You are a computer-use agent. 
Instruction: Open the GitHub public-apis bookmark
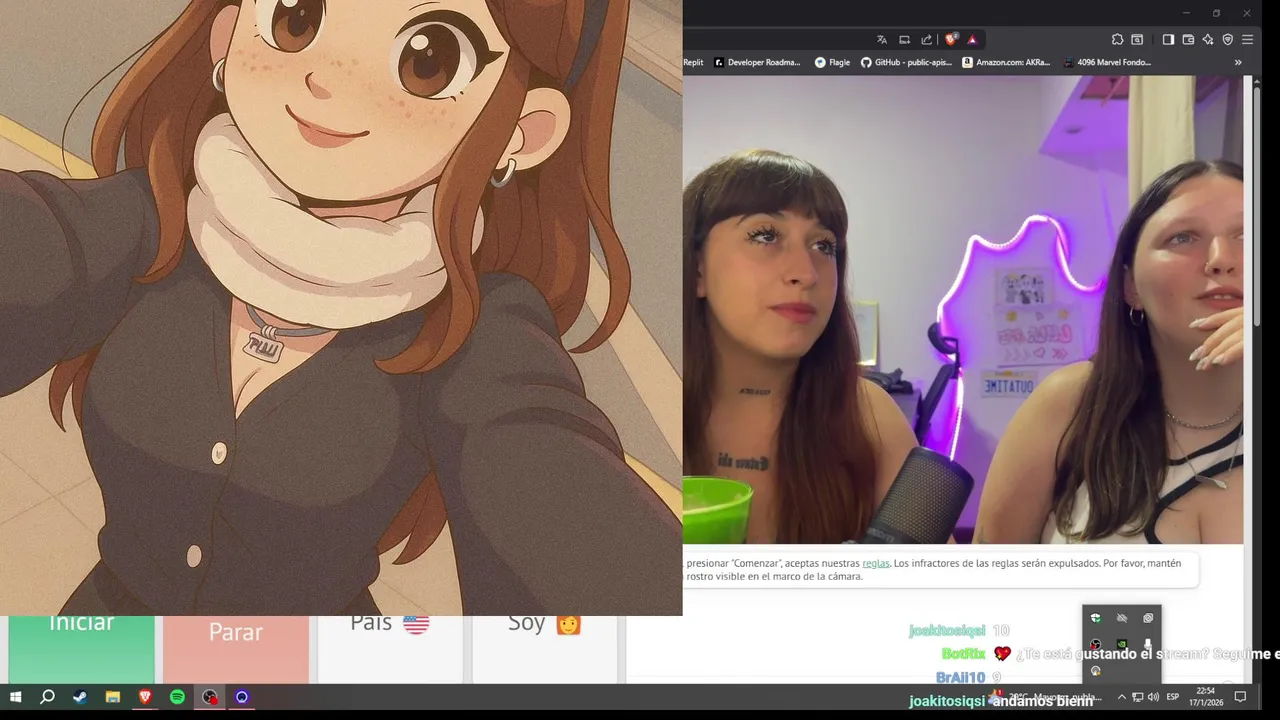[x=906, y=62]
